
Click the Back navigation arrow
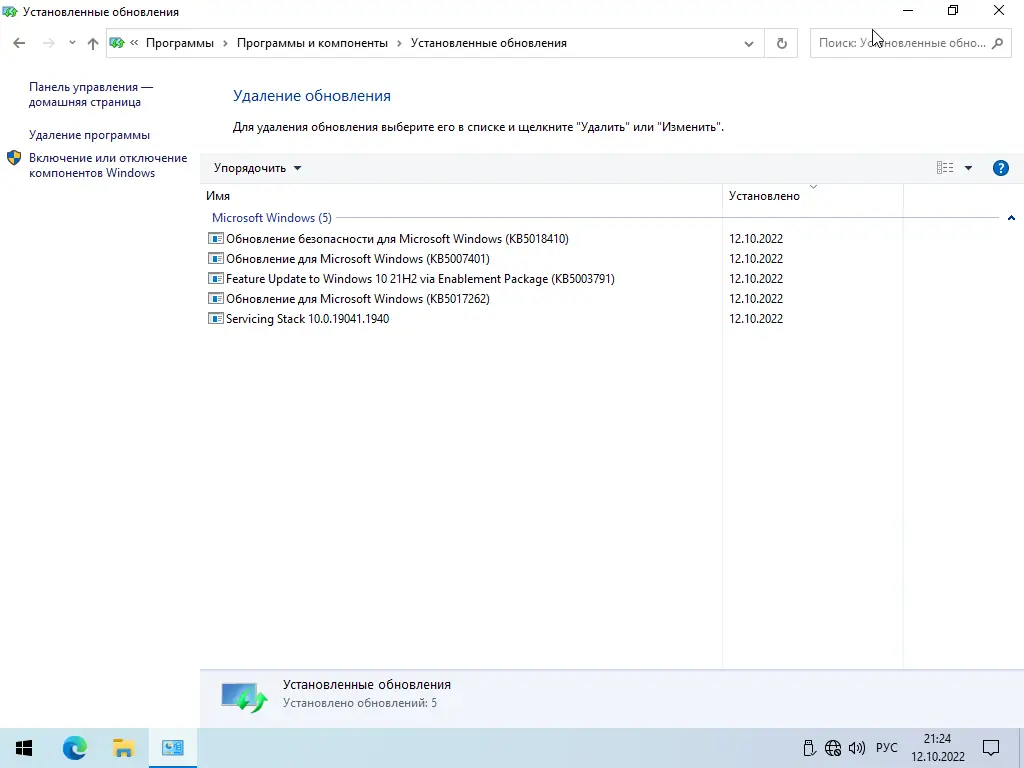(19, 43)
